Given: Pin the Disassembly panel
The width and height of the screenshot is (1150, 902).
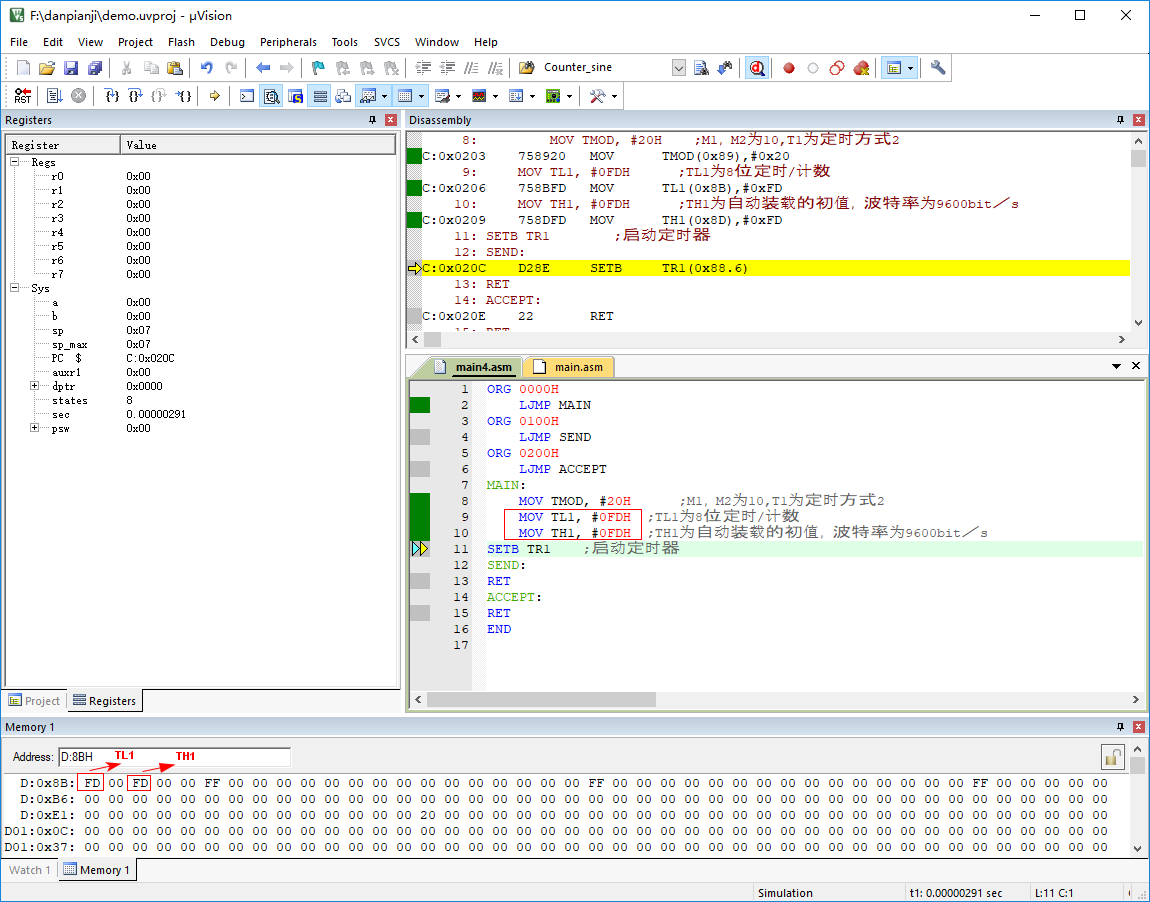Looking at the screenshot, I should [x=1120, y=120].
